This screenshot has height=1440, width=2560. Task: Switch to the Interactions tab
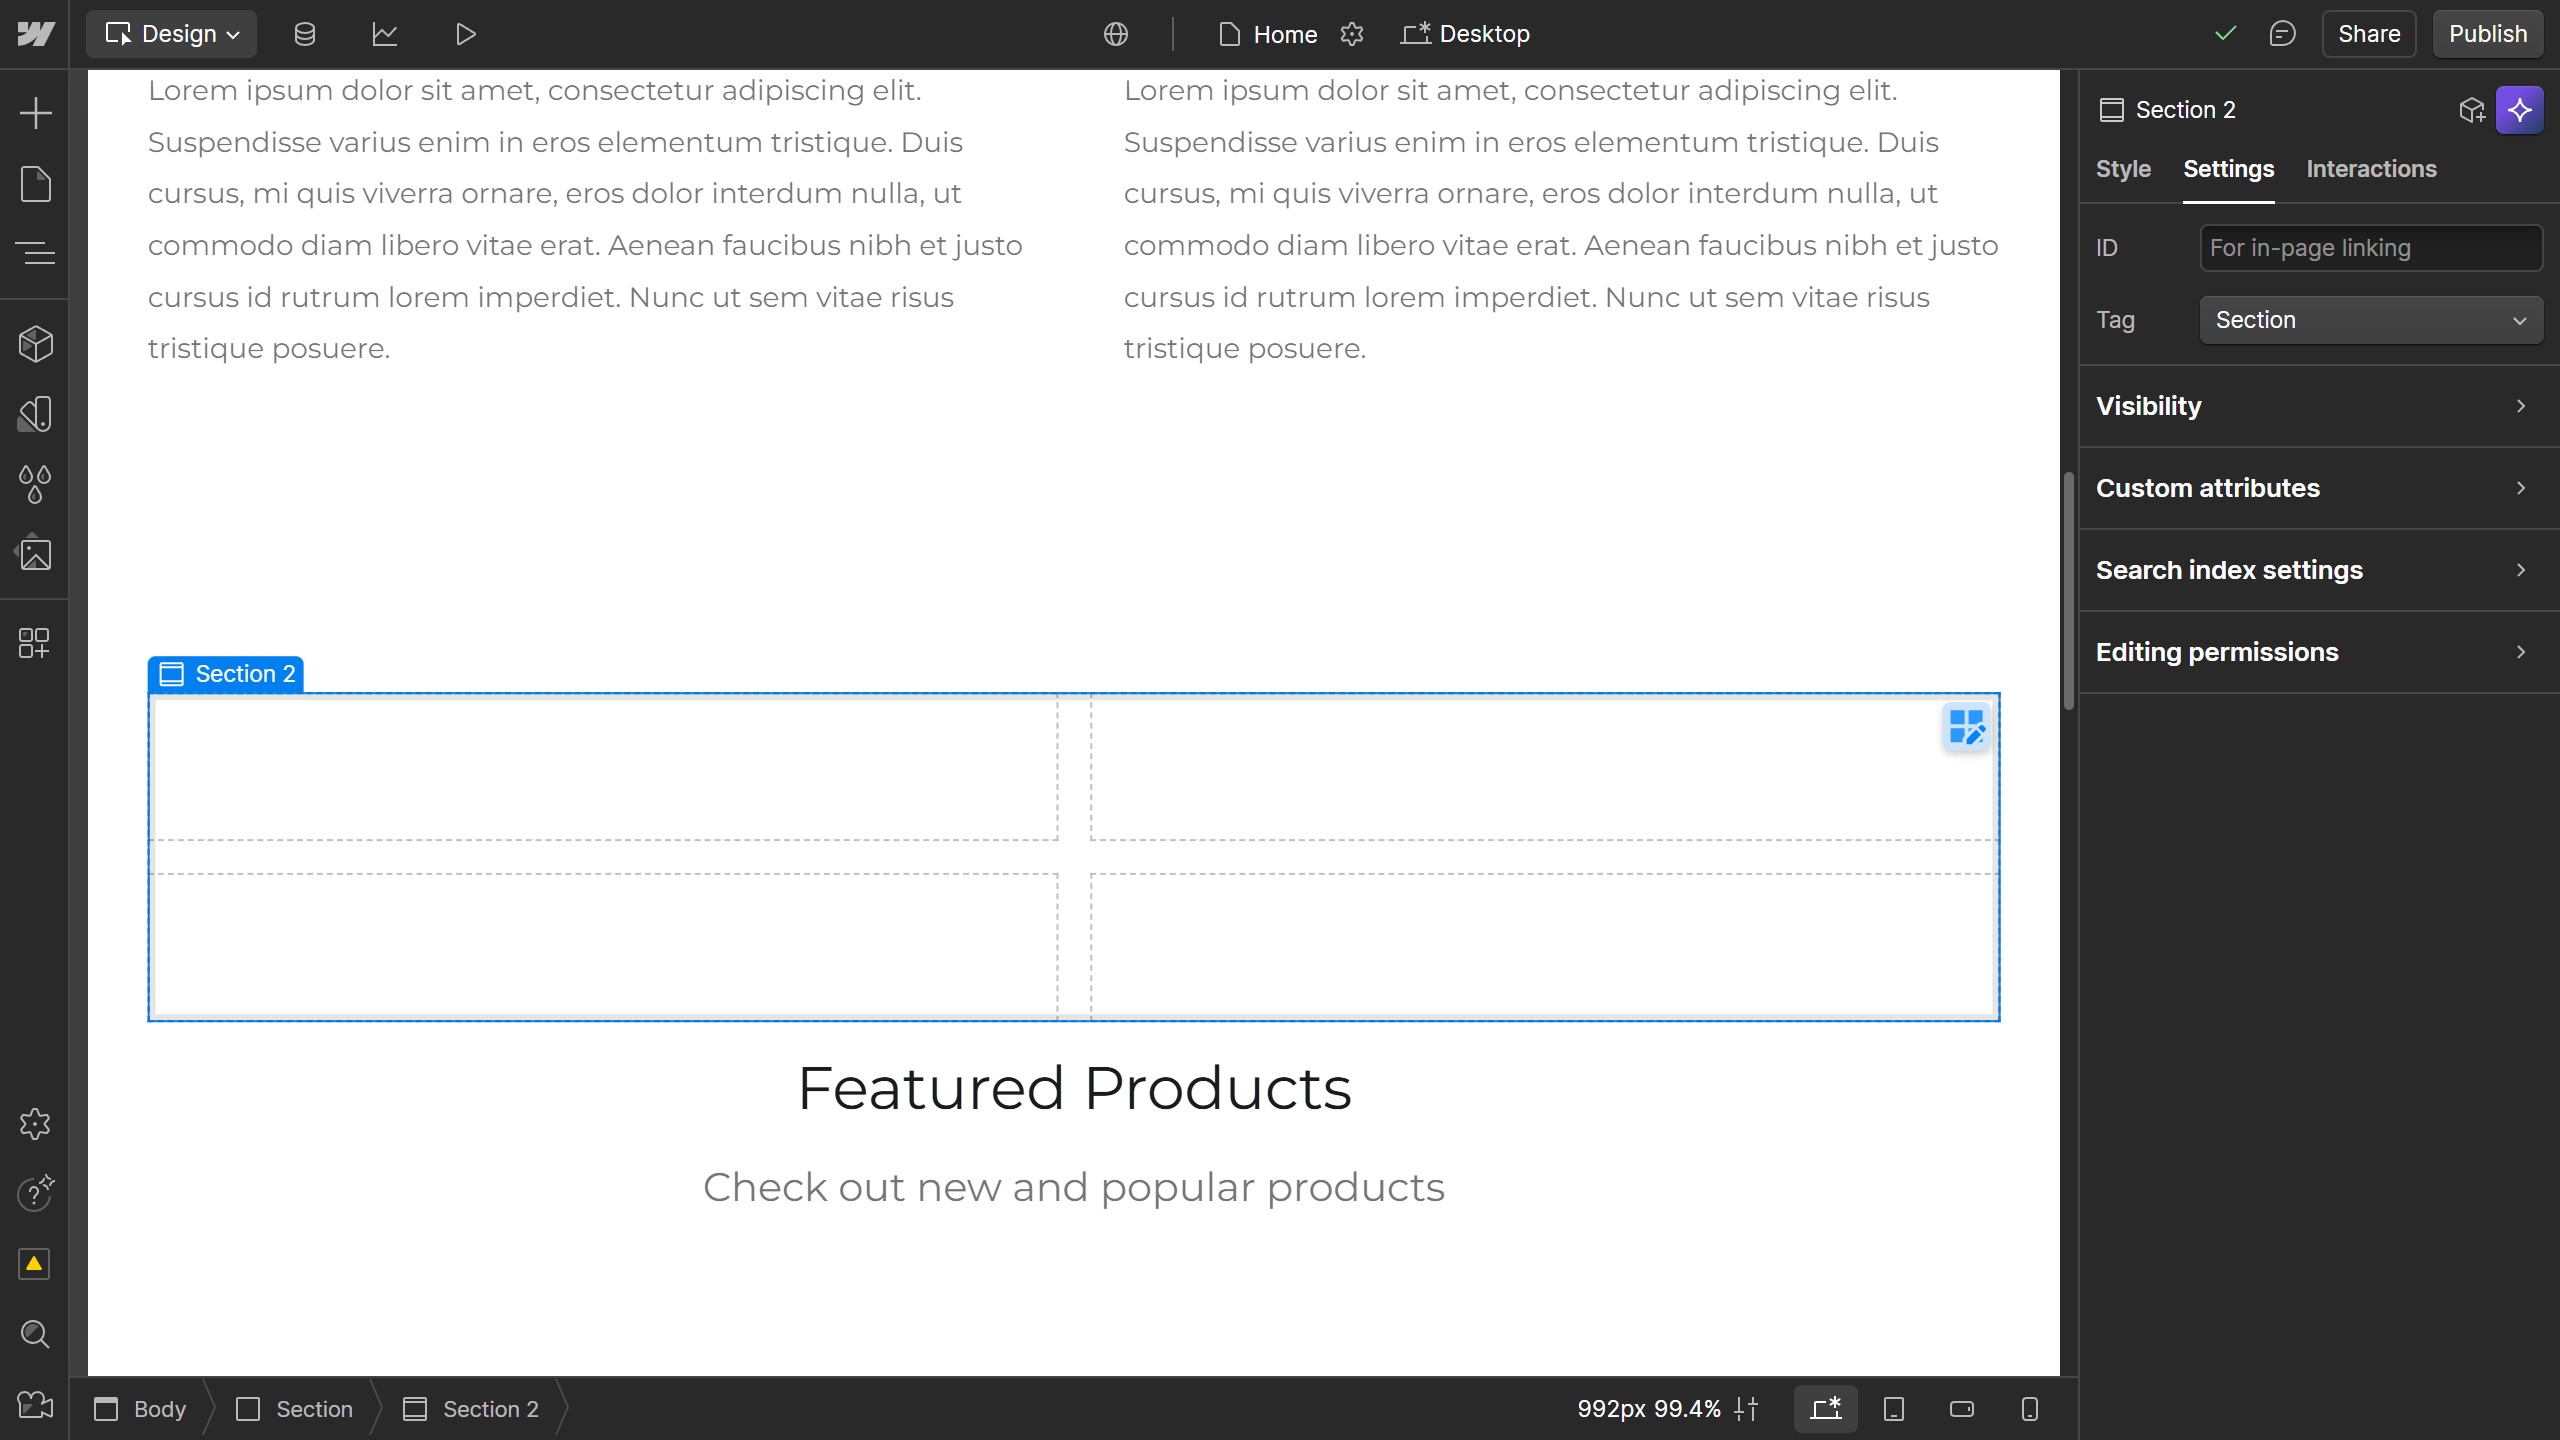(2371, 169)
